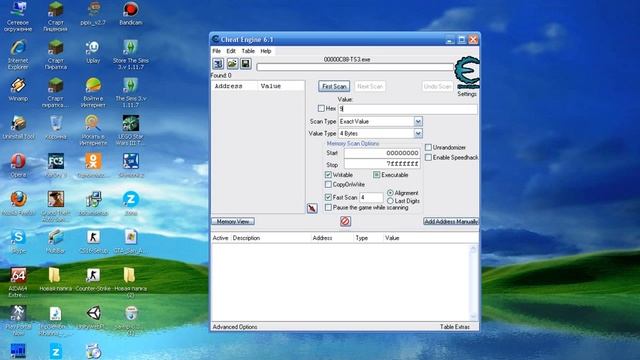Click the red no-entry clear list icon
Screen dimensions: 640x360
tap(345, 221)
